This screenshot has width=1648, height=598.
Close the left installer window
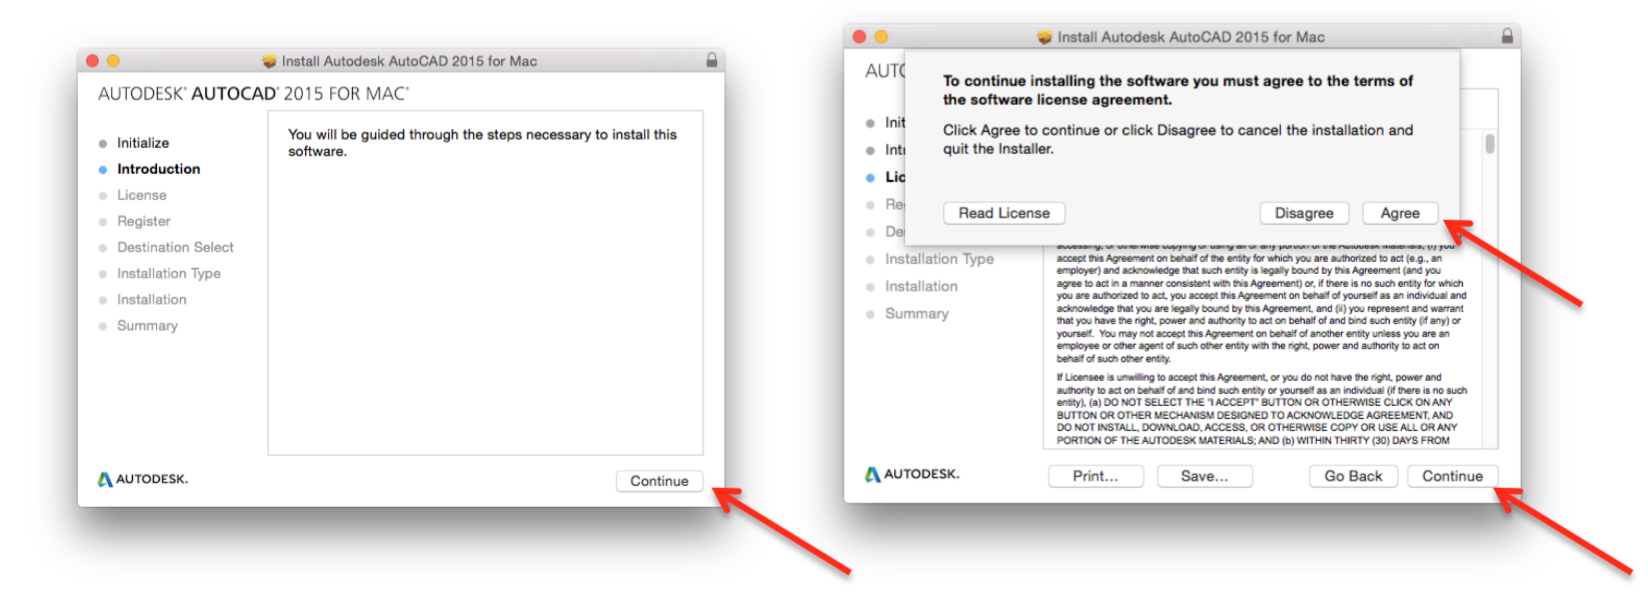92,61
